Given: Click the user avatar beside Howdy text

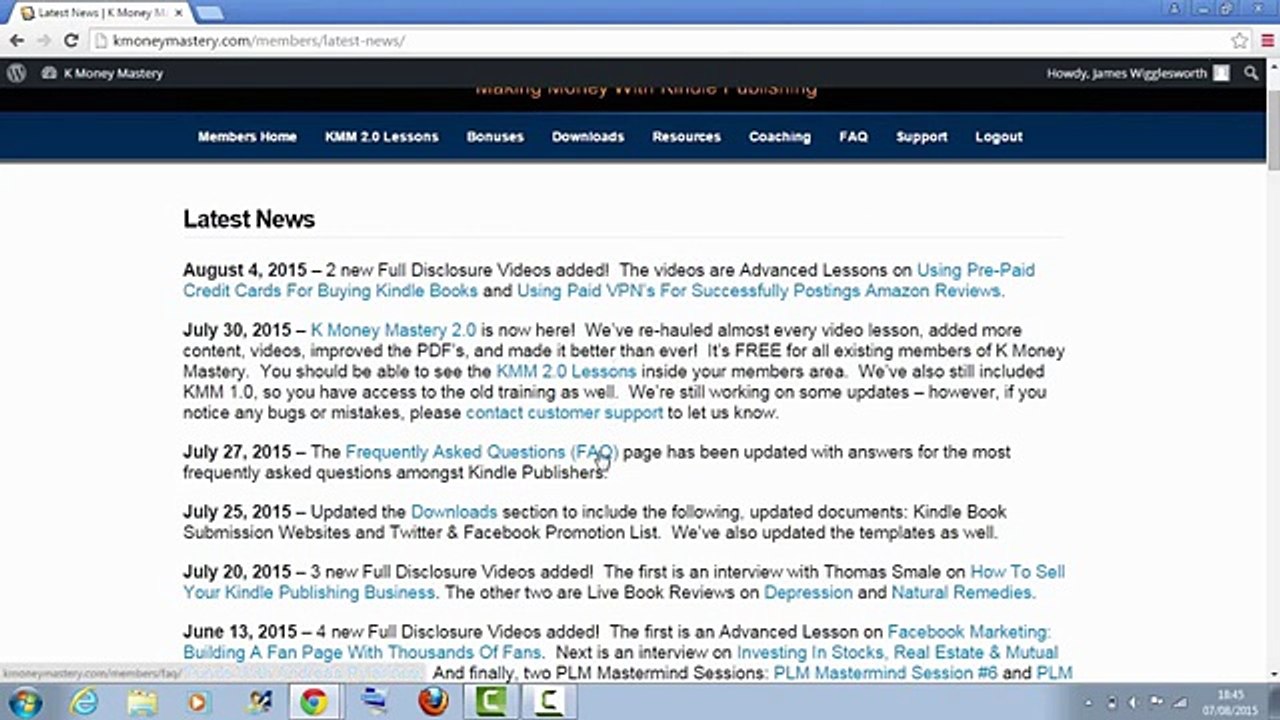Looking at the screenshot, I should pos(1221,73).
